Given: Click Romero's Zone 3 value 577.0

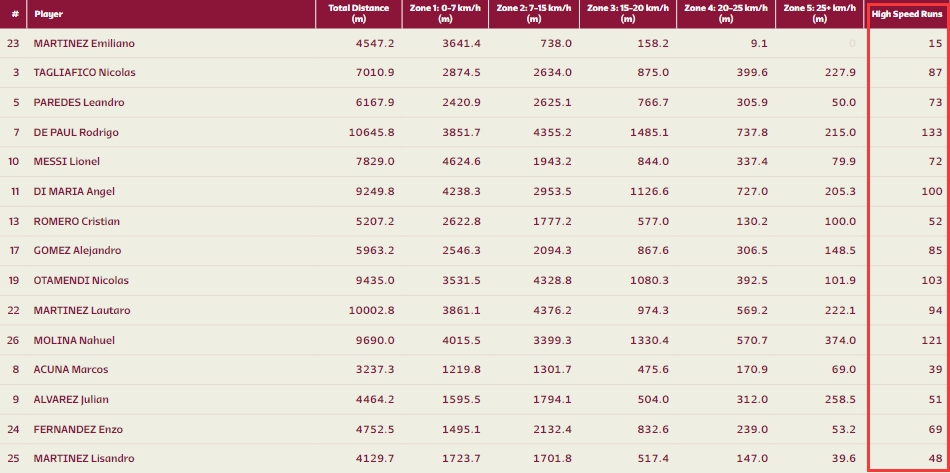Looking at the screenshot, I should pyautogui.click(x=653, y=221).
